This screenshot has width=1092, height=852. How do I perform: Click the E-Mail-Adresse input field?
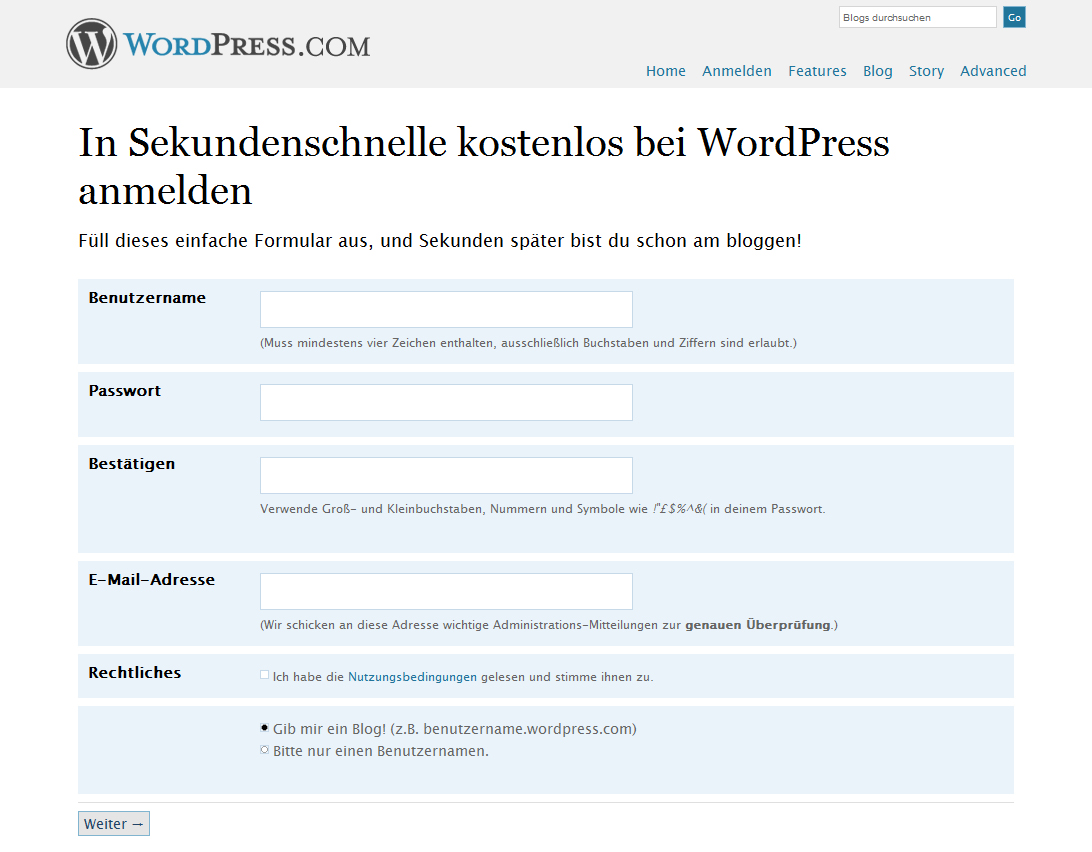tap(446, 591)
